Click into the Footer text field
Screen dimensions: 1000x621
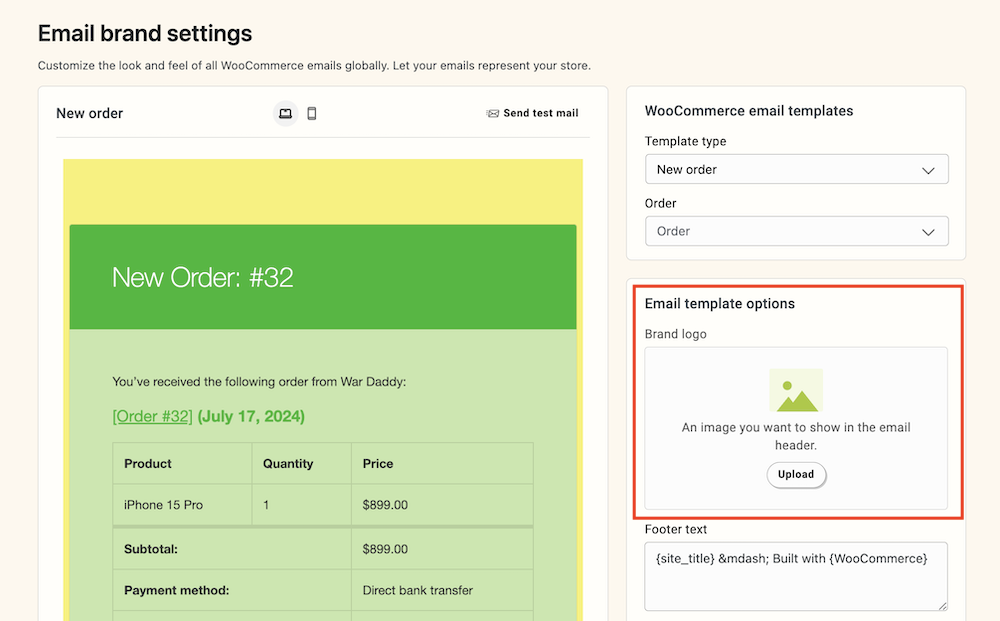pyautogui.click(x=796, y=576)
